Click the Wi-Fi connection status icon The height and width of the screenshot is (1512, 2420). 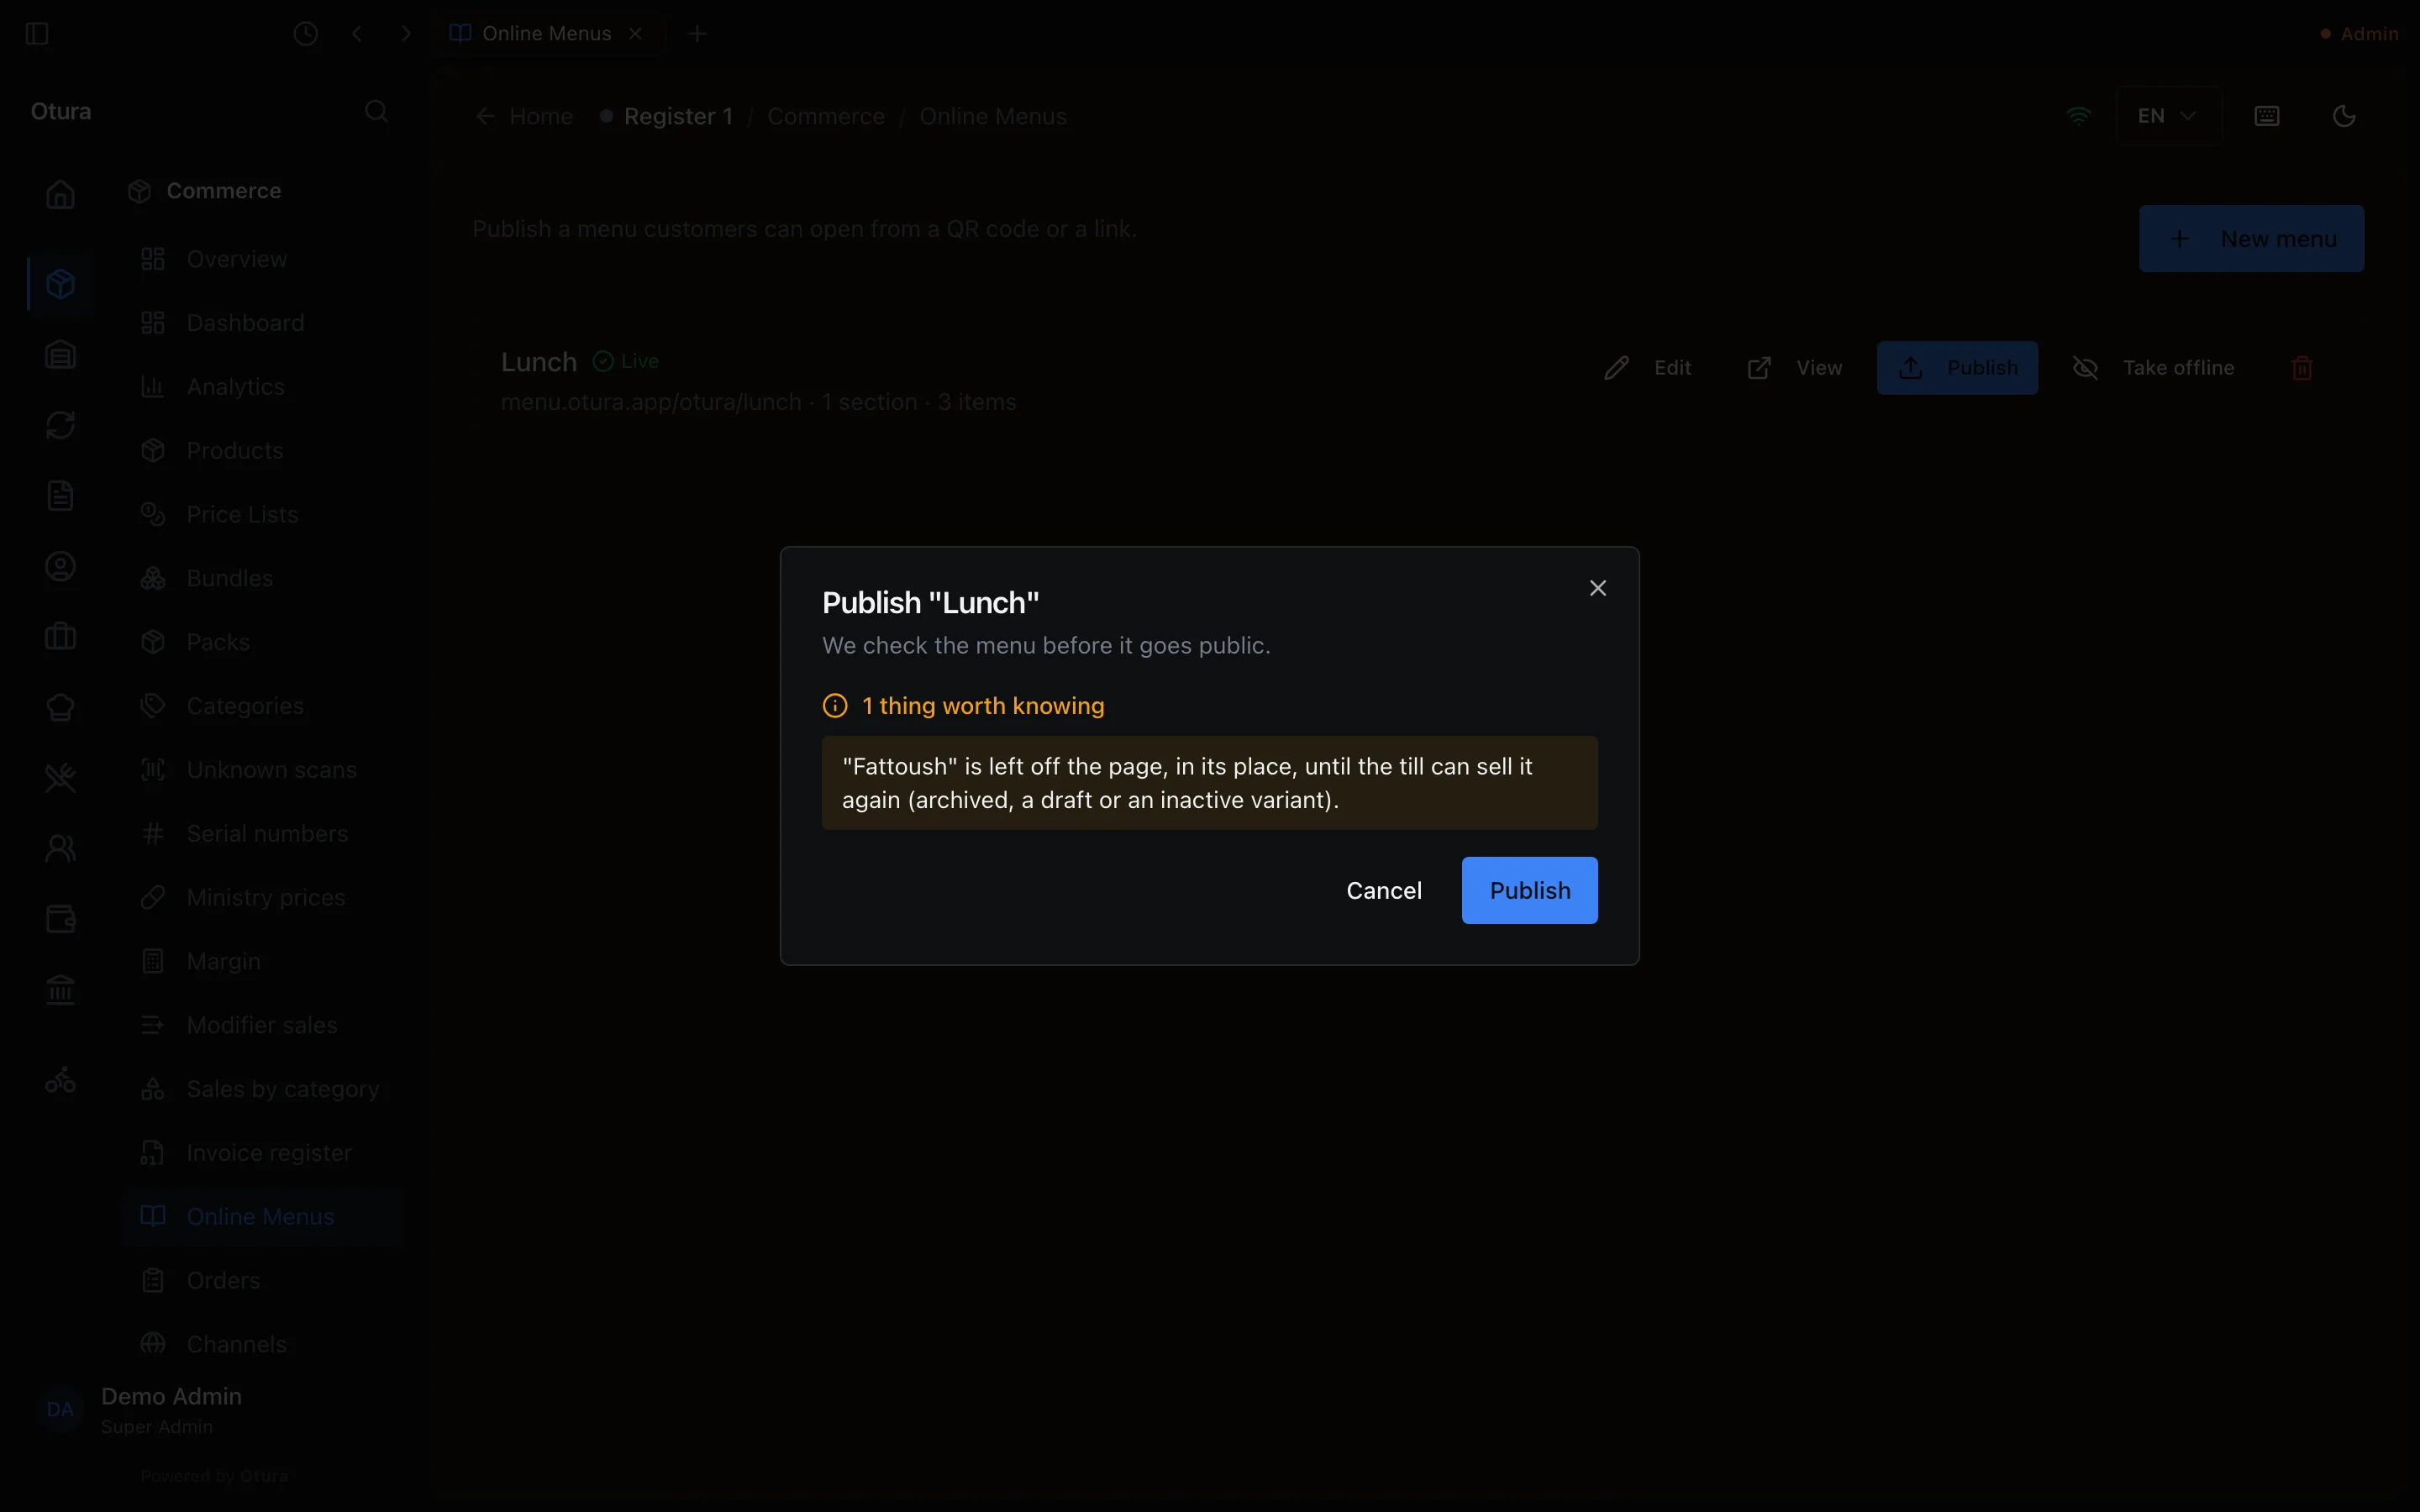(2078, 116)
